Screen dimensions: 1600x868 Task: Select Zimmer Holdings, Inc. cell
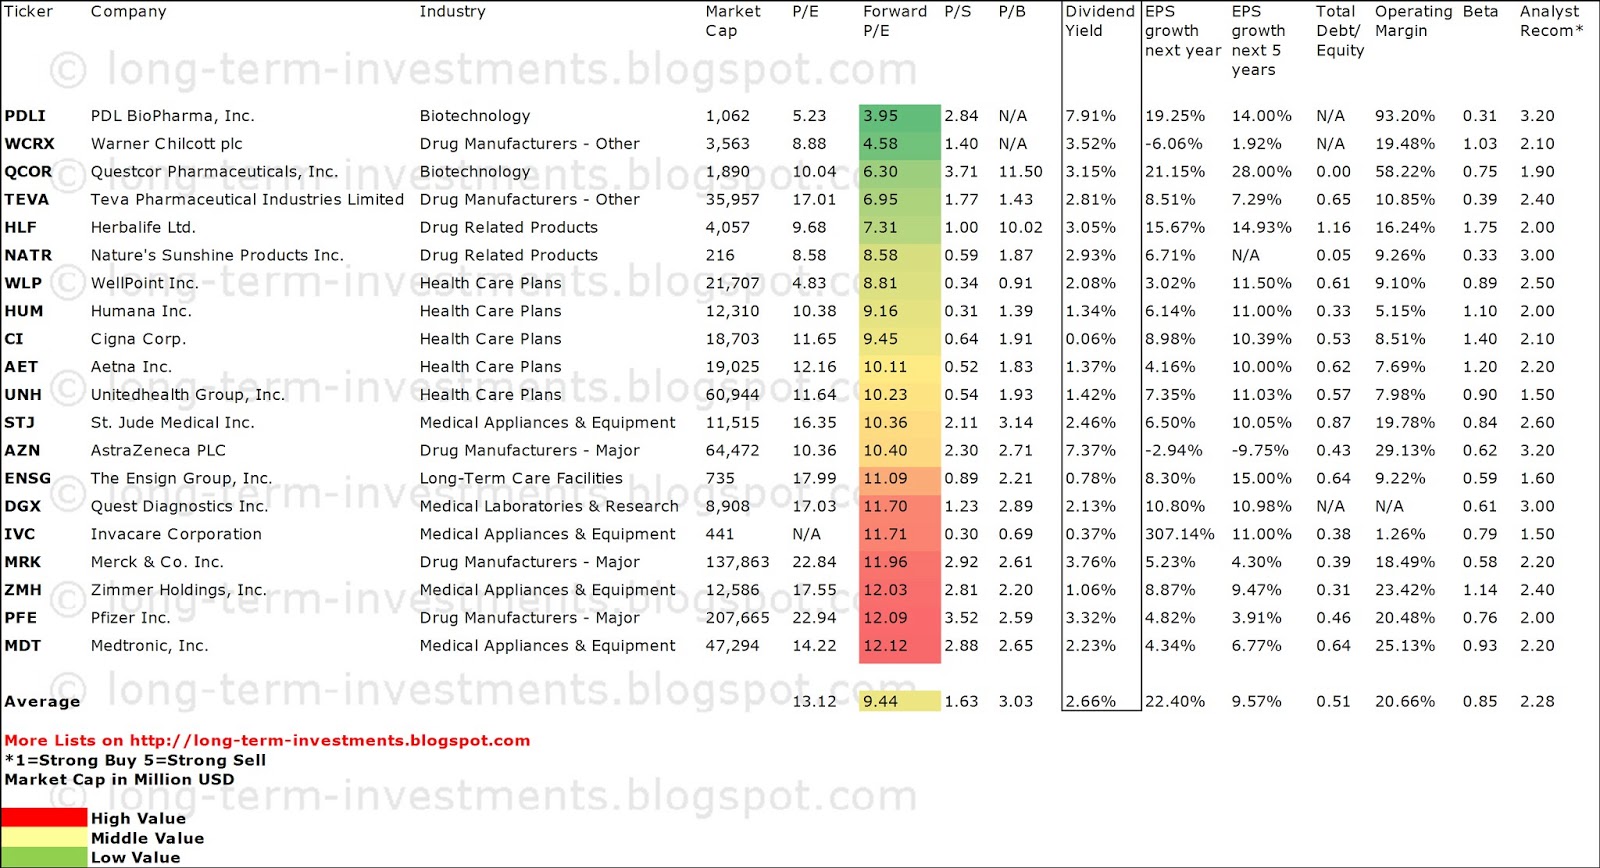179,591
